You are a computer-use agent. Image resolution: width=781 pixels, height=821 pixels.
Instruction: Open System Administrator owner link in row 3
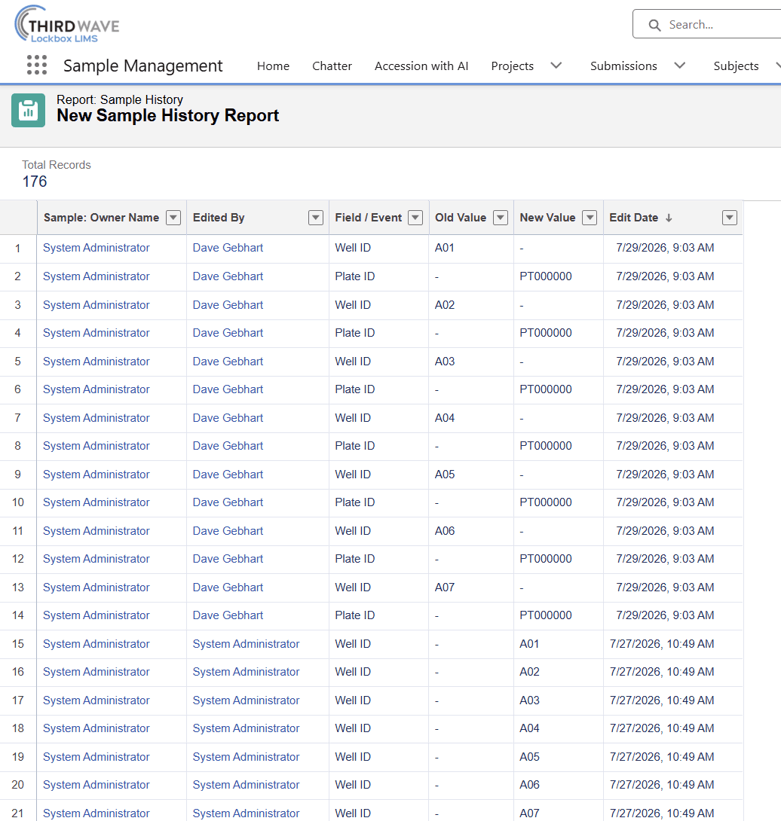[x=96, y=305]
